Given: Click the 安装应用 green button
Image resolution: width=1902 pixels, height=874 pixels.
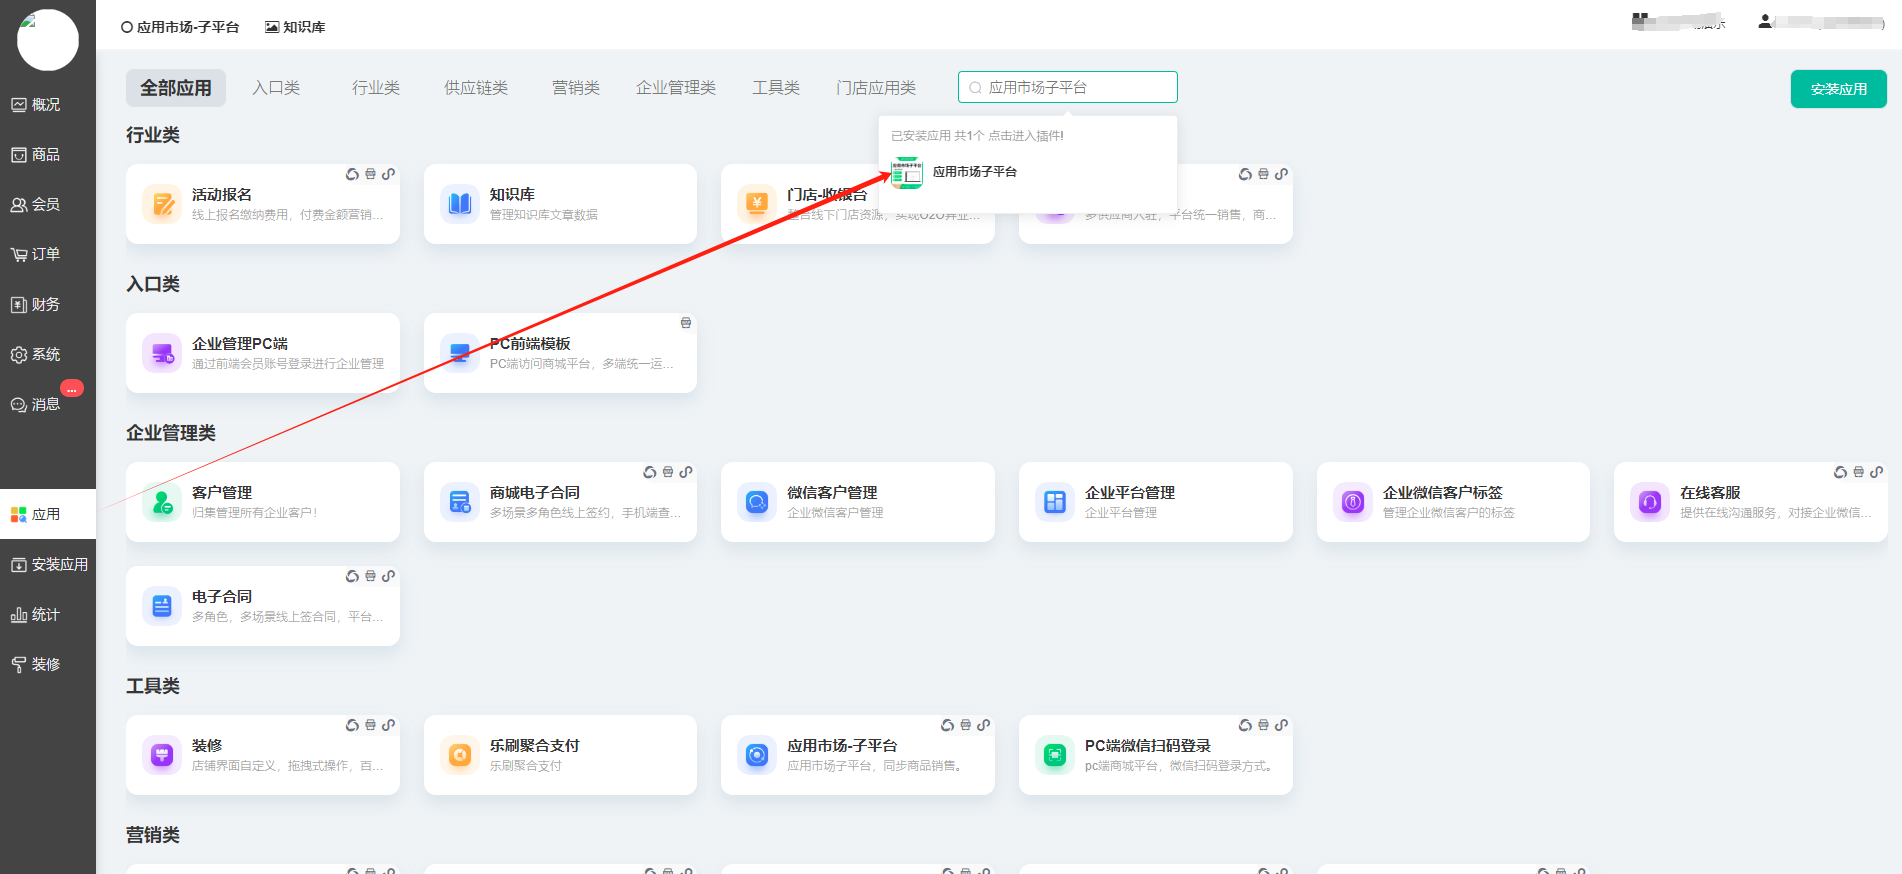Looking at the screenshot, I should 1837,89.
